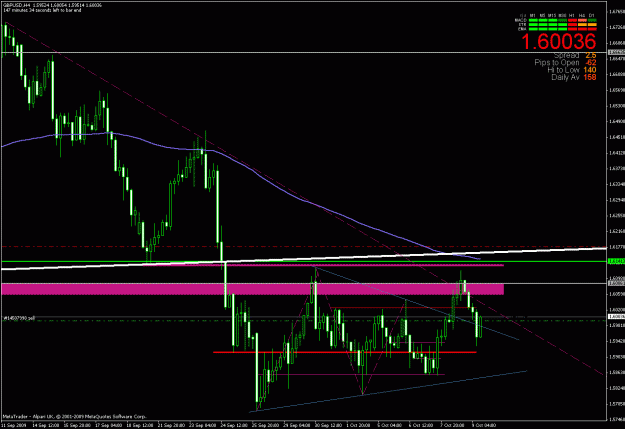Click the 'minutes left to bar end' countdown text
Viewport: 625px width, 429px height.
point(42,10)
